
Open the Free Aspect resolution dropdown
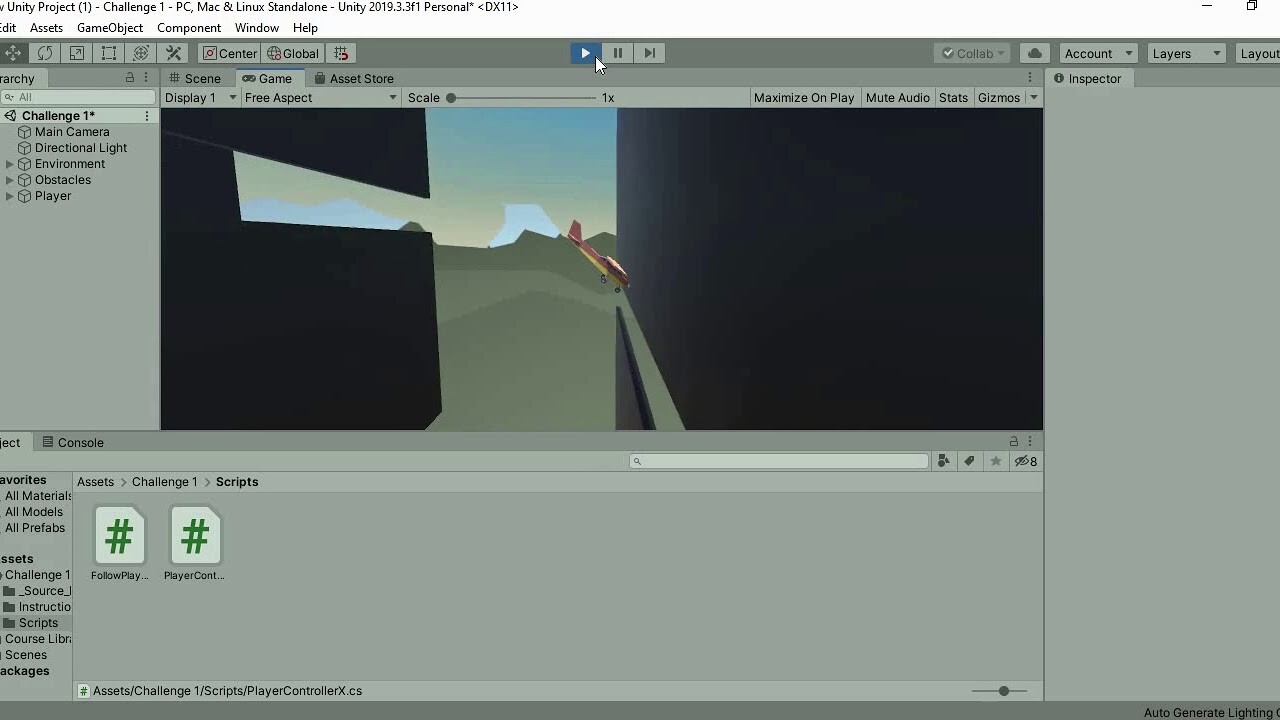[320, 97]
